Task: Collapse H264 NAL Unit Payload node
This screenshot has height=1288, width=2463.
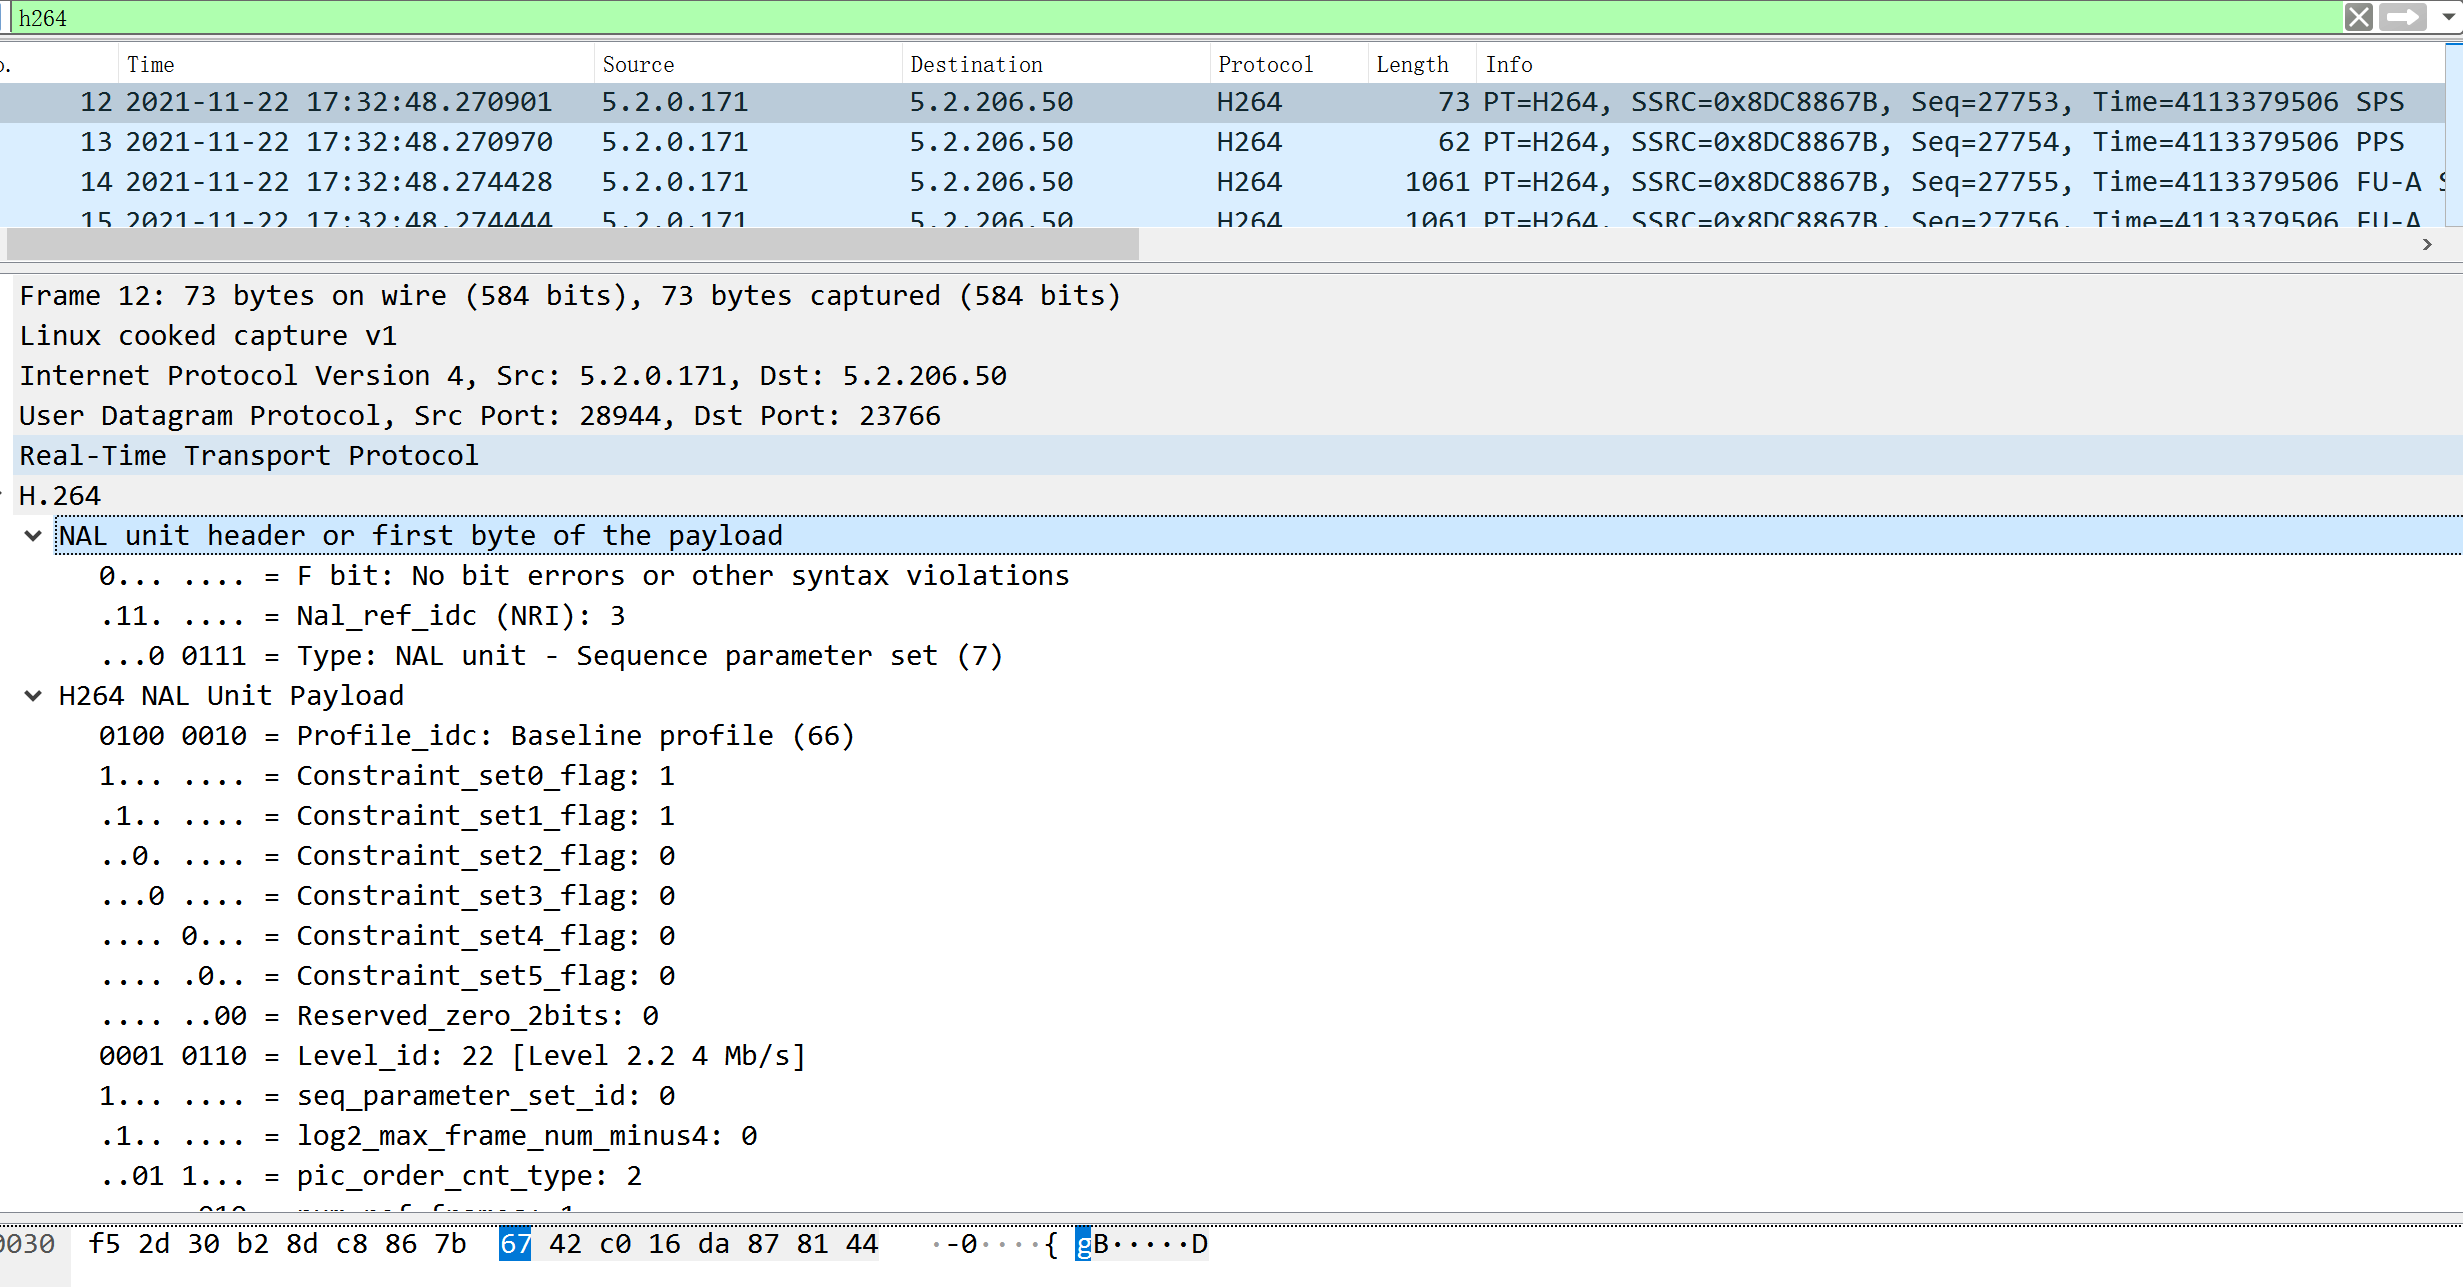Action: tap(33, 696)
